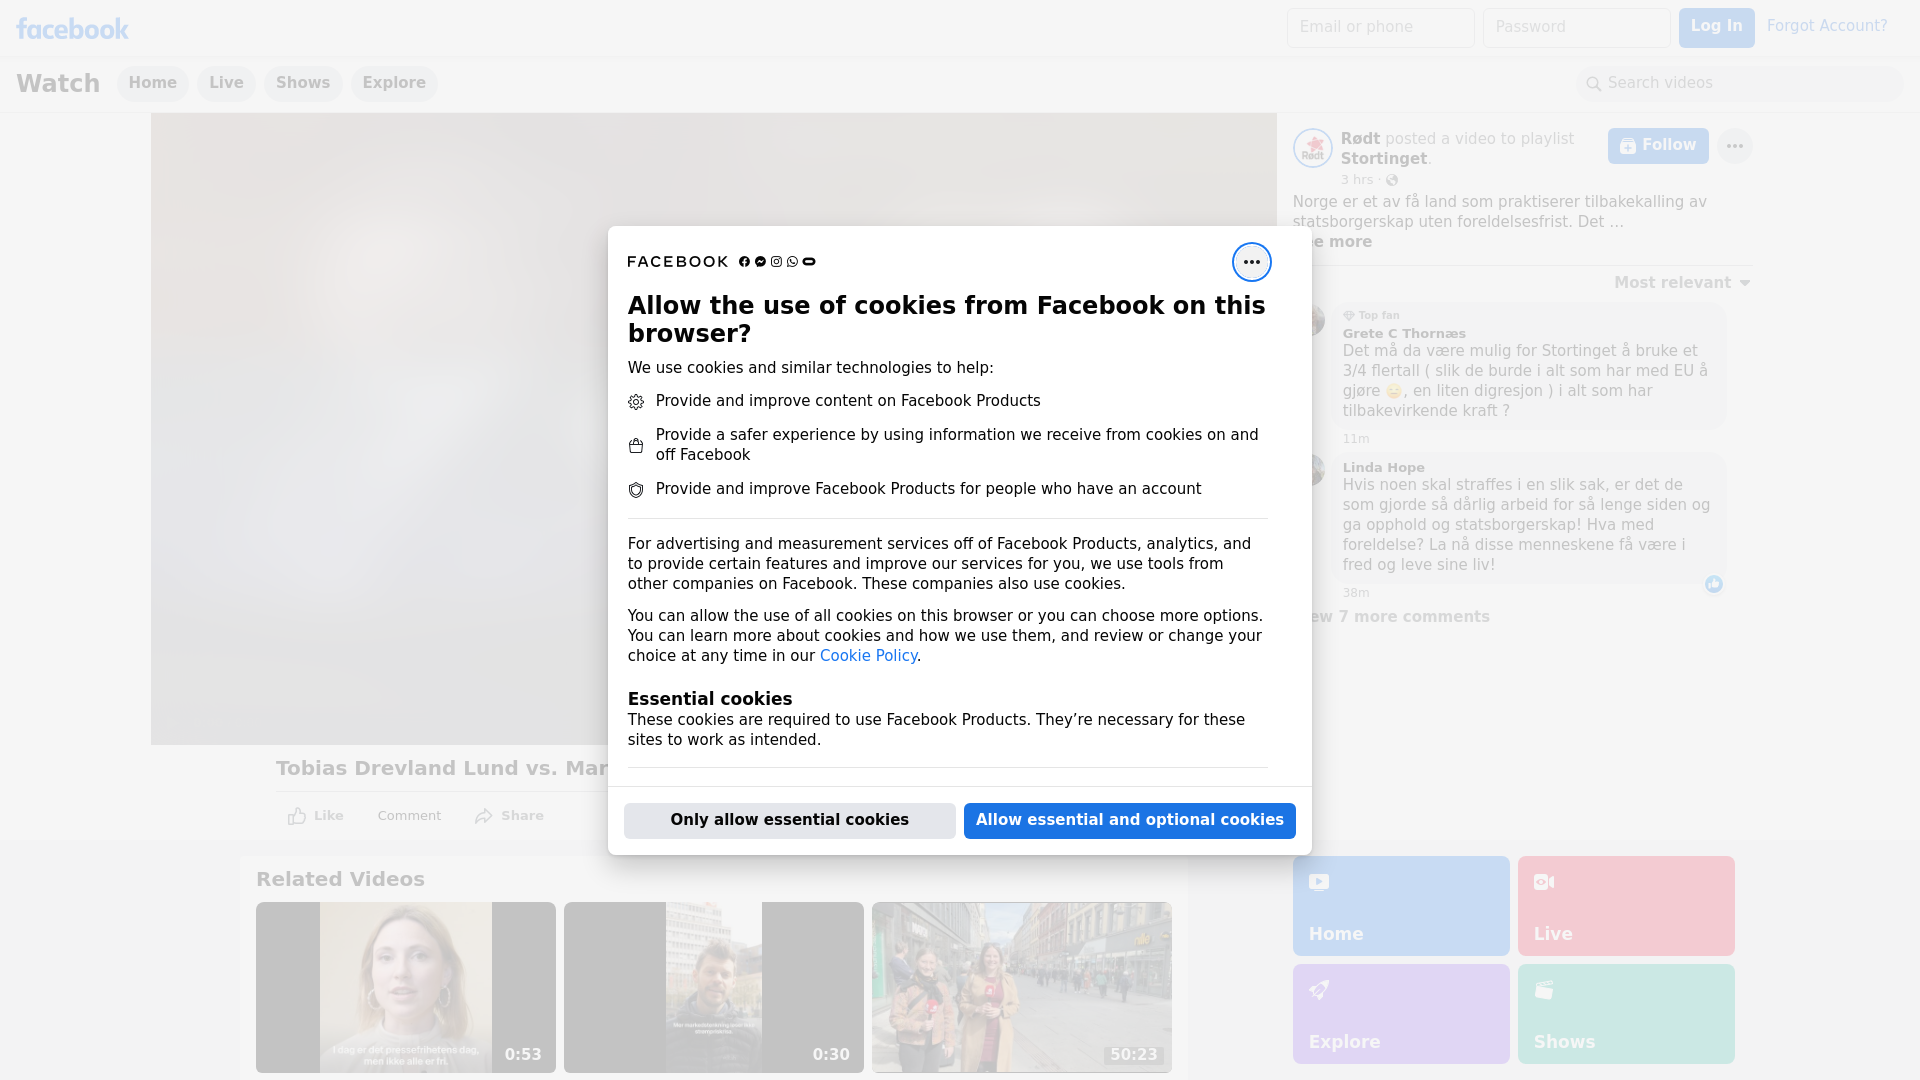This screenshot has height=1080, width=1920.
Task: Click the Search videos field
Action: [1739, 83]
